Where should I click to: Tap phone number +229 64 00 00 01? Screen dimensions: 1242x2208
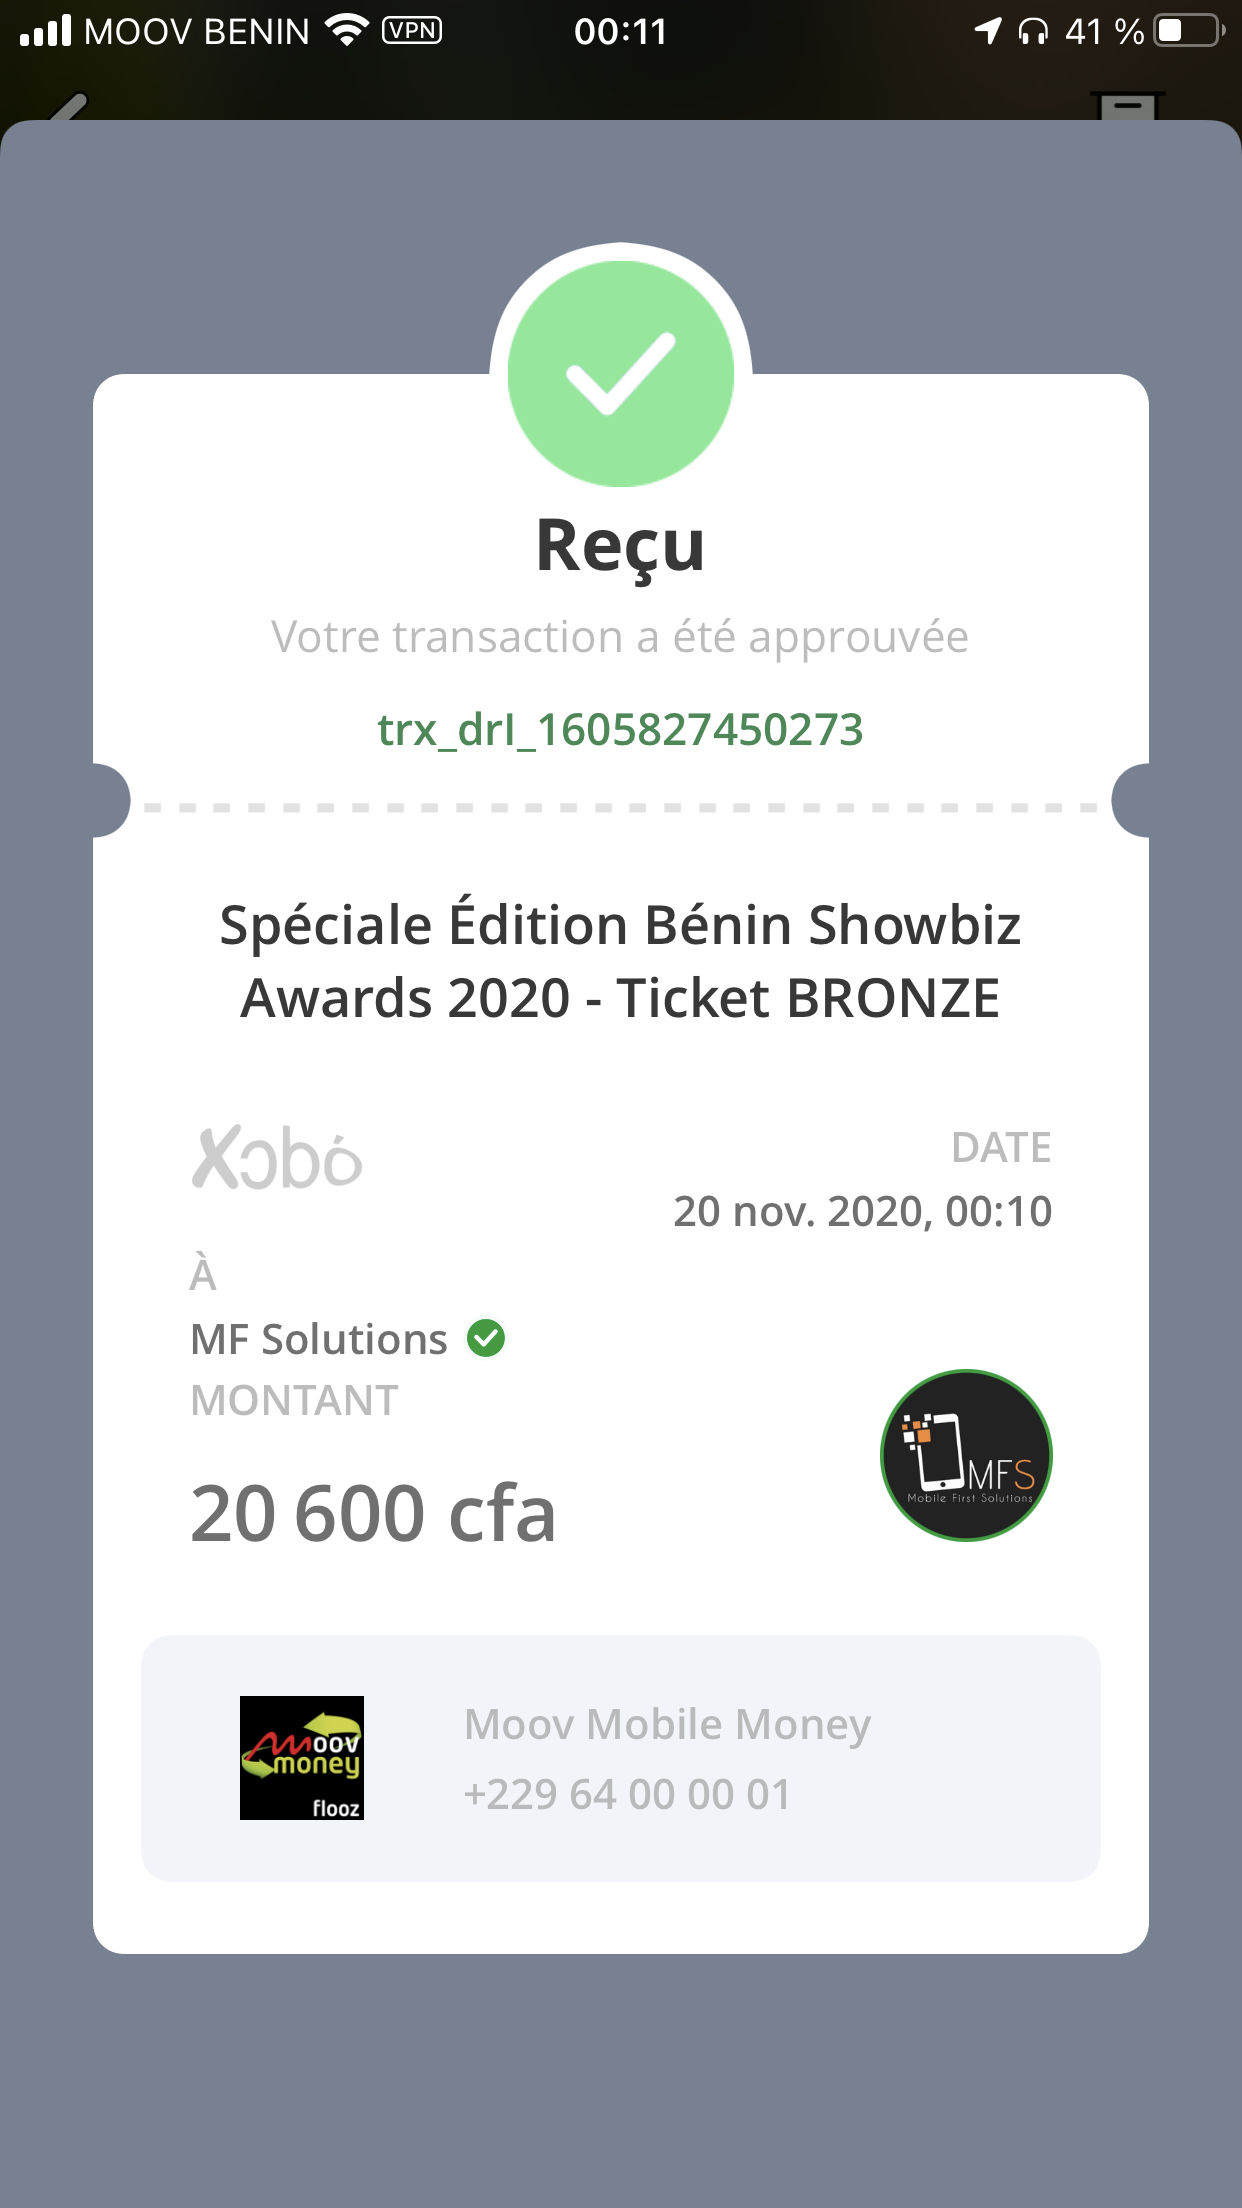coord(627,1794)
